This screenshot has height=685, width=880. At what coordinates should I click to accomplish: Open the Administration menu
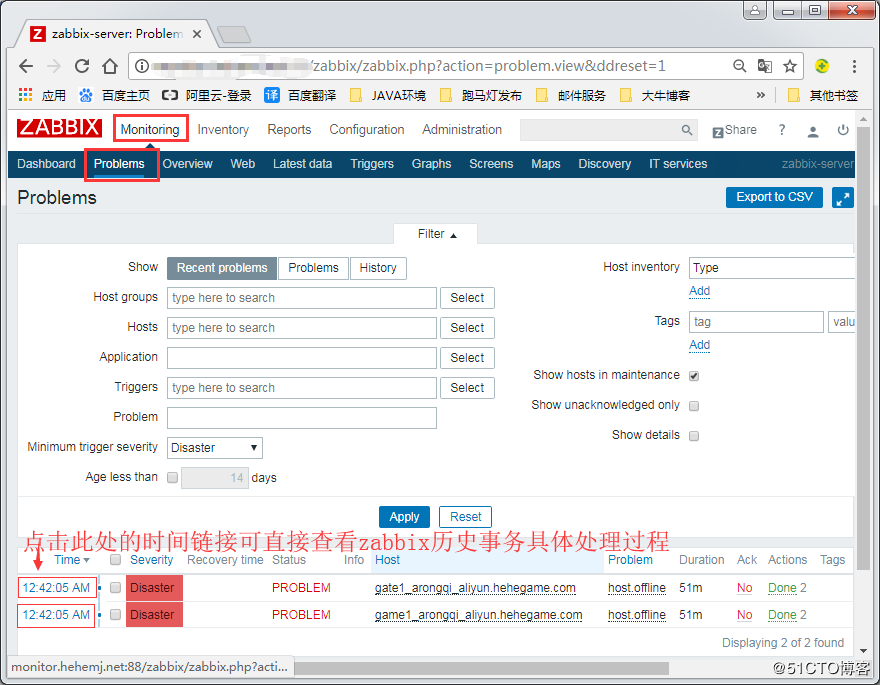point(462,130)
